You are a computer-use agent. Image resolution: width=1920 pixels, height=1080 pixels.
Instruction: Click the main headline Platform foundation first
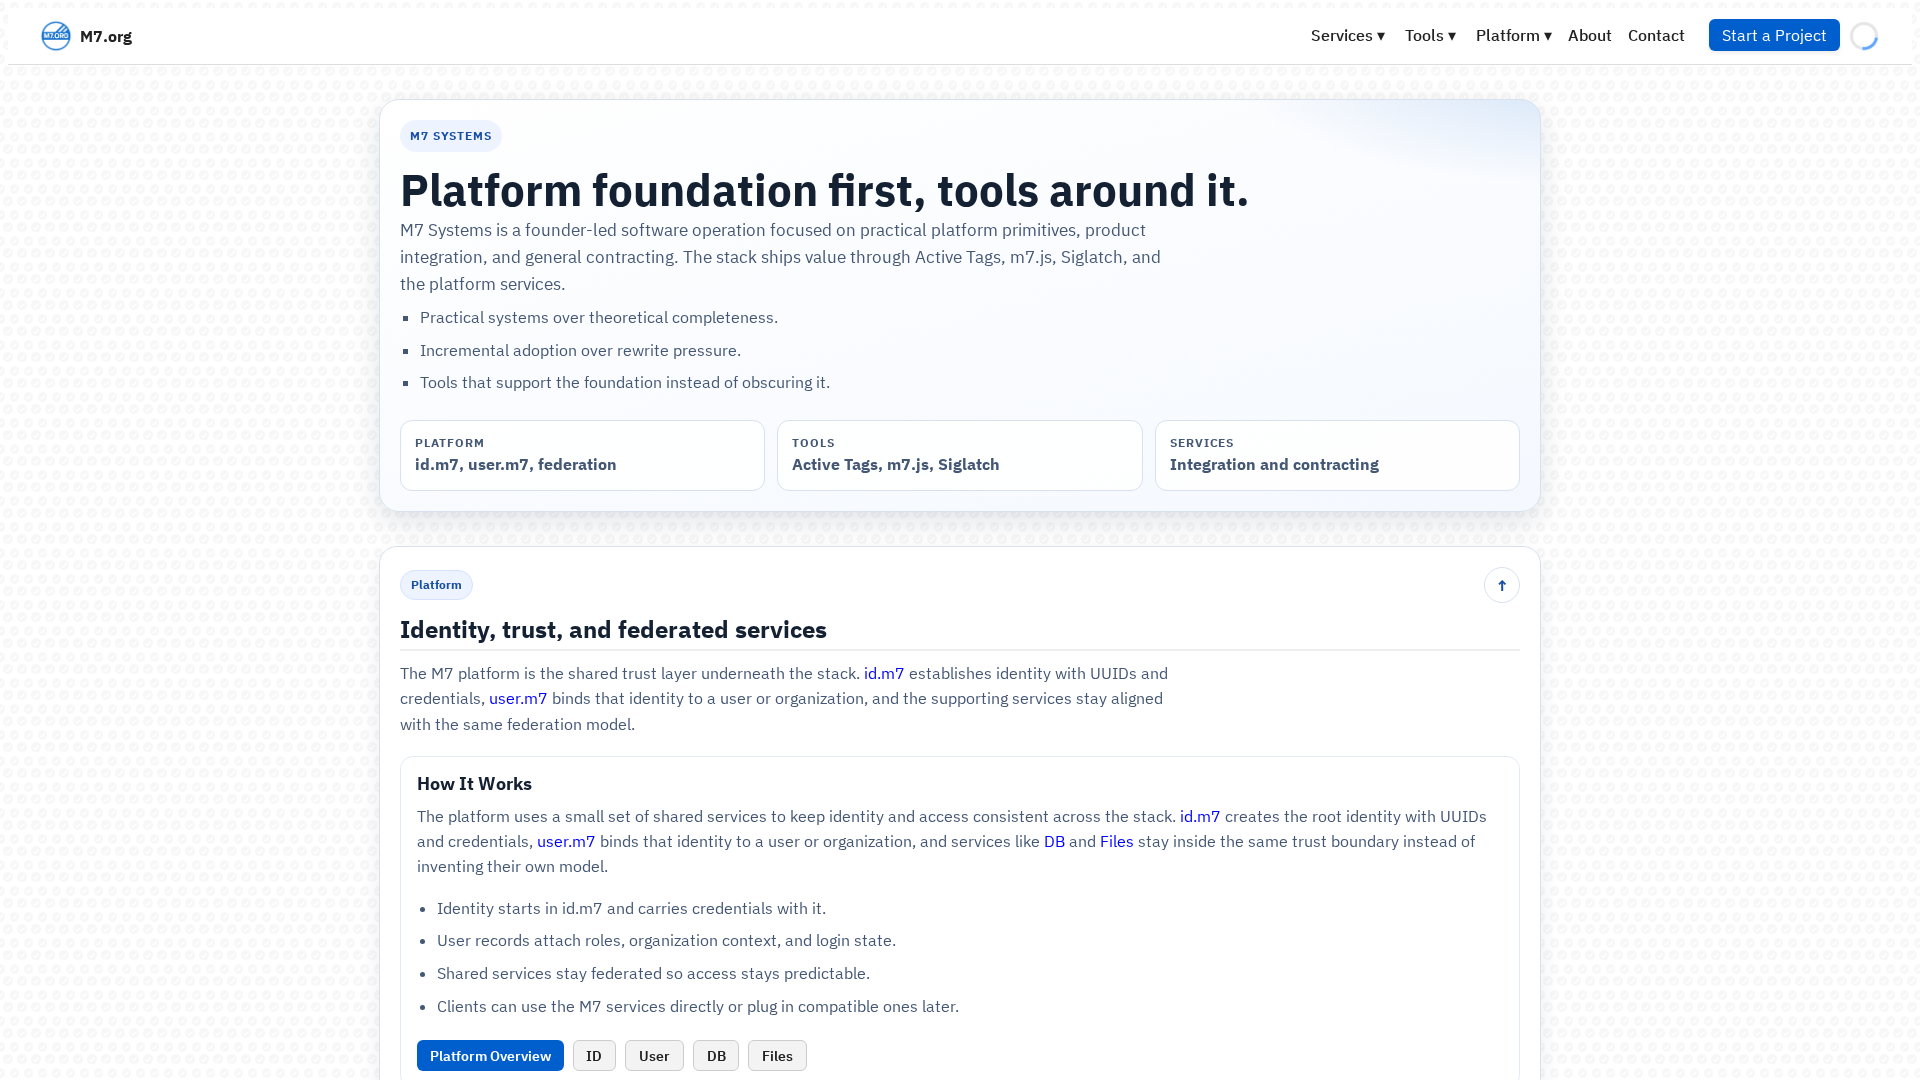[824, 190]
